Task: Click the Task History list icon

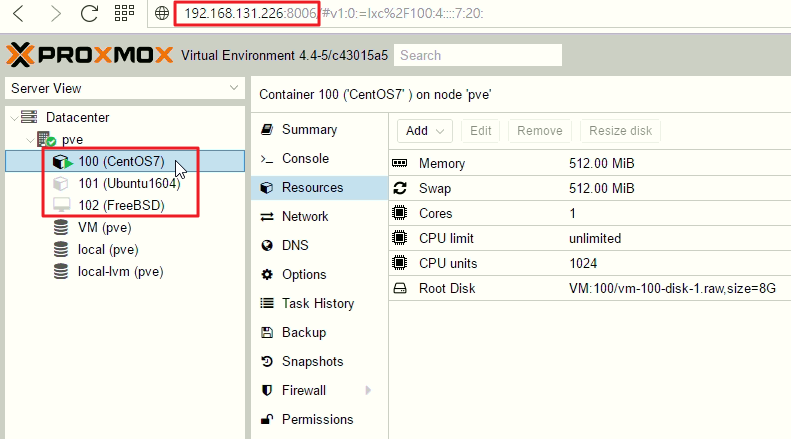Action: 267,303
